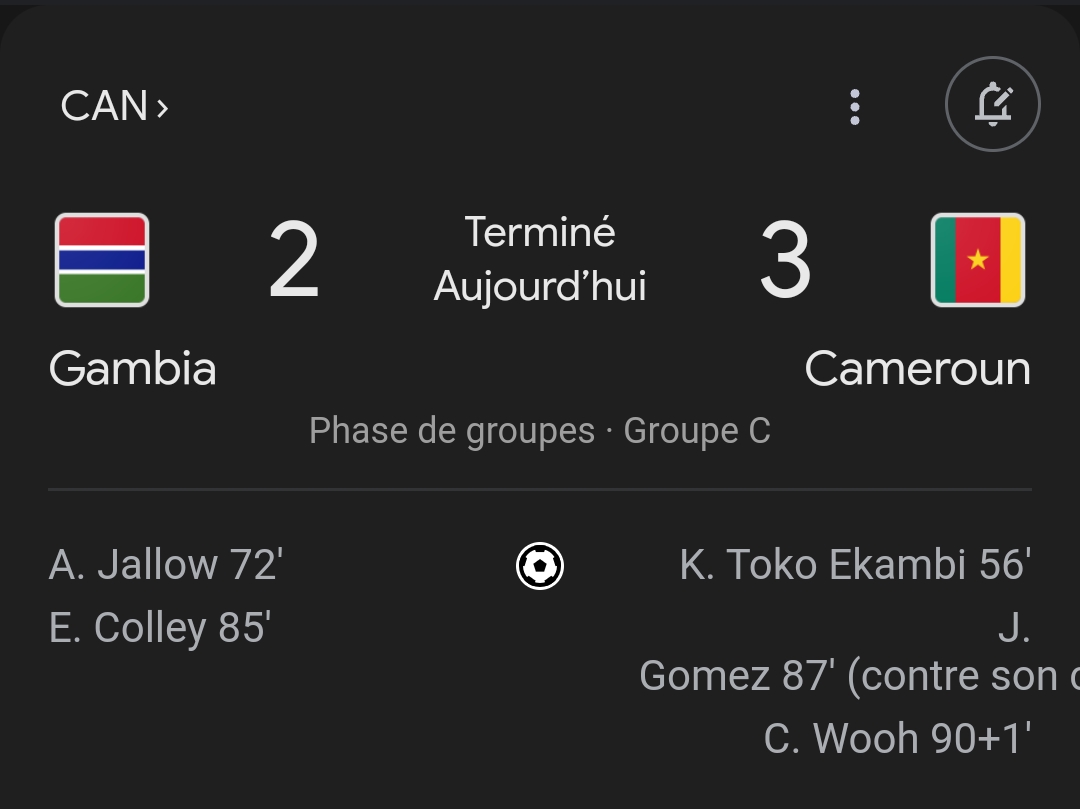Tap the Terminé match status text
The image size is (1080, 809).
coord(540,233)
